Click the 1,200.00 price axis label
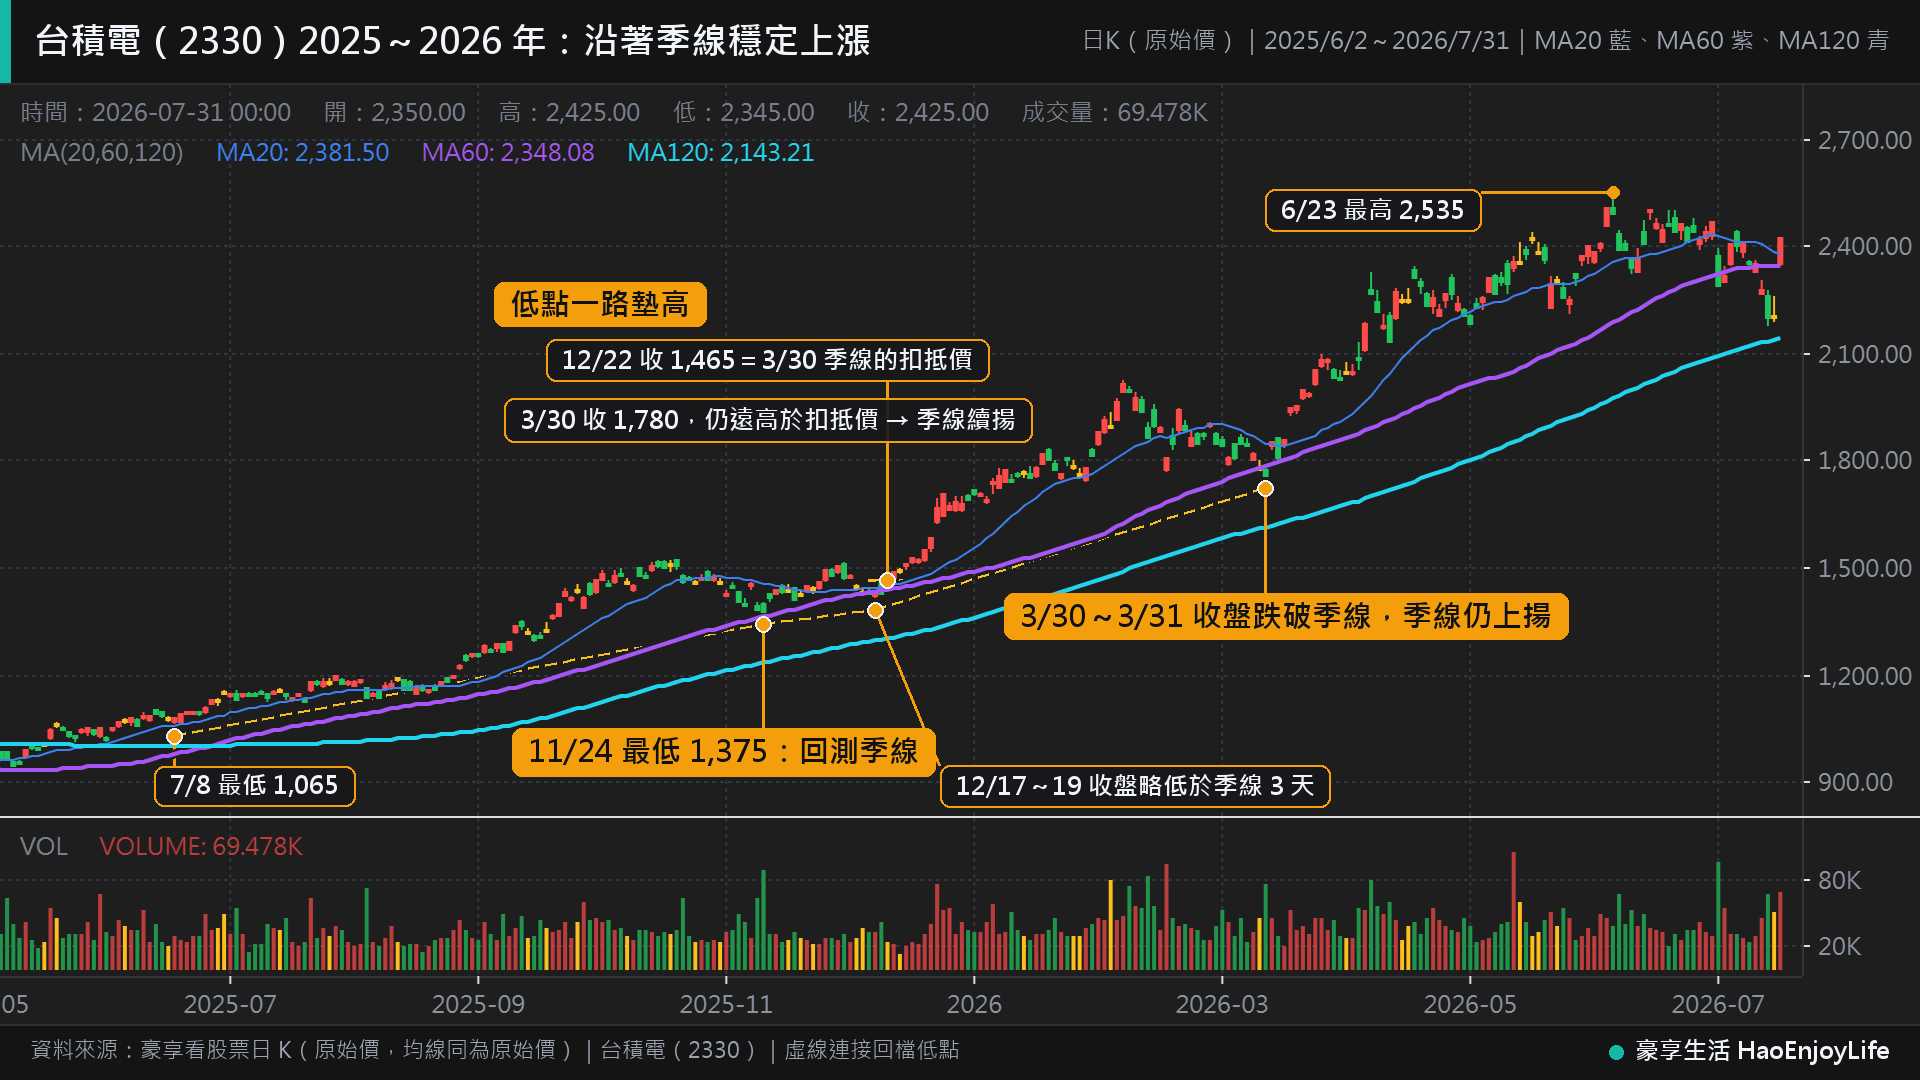This screenshot has height=1080, width=1920. pos(1864,676)
